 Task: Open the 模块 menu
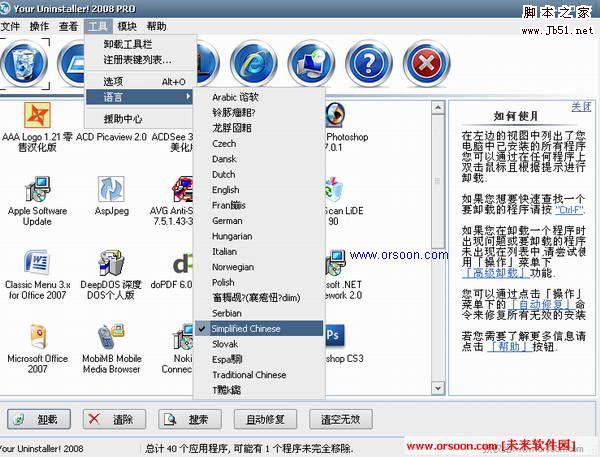coord(127,26)
